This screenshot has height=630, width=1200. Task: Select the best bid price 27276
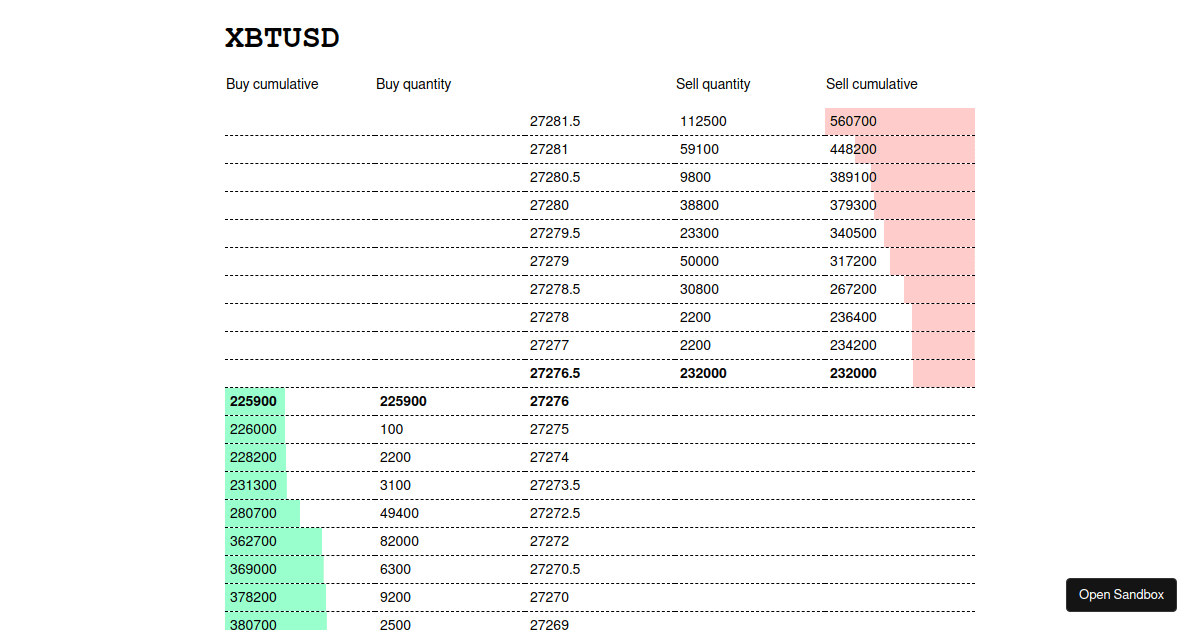click(x=549, y=401)
